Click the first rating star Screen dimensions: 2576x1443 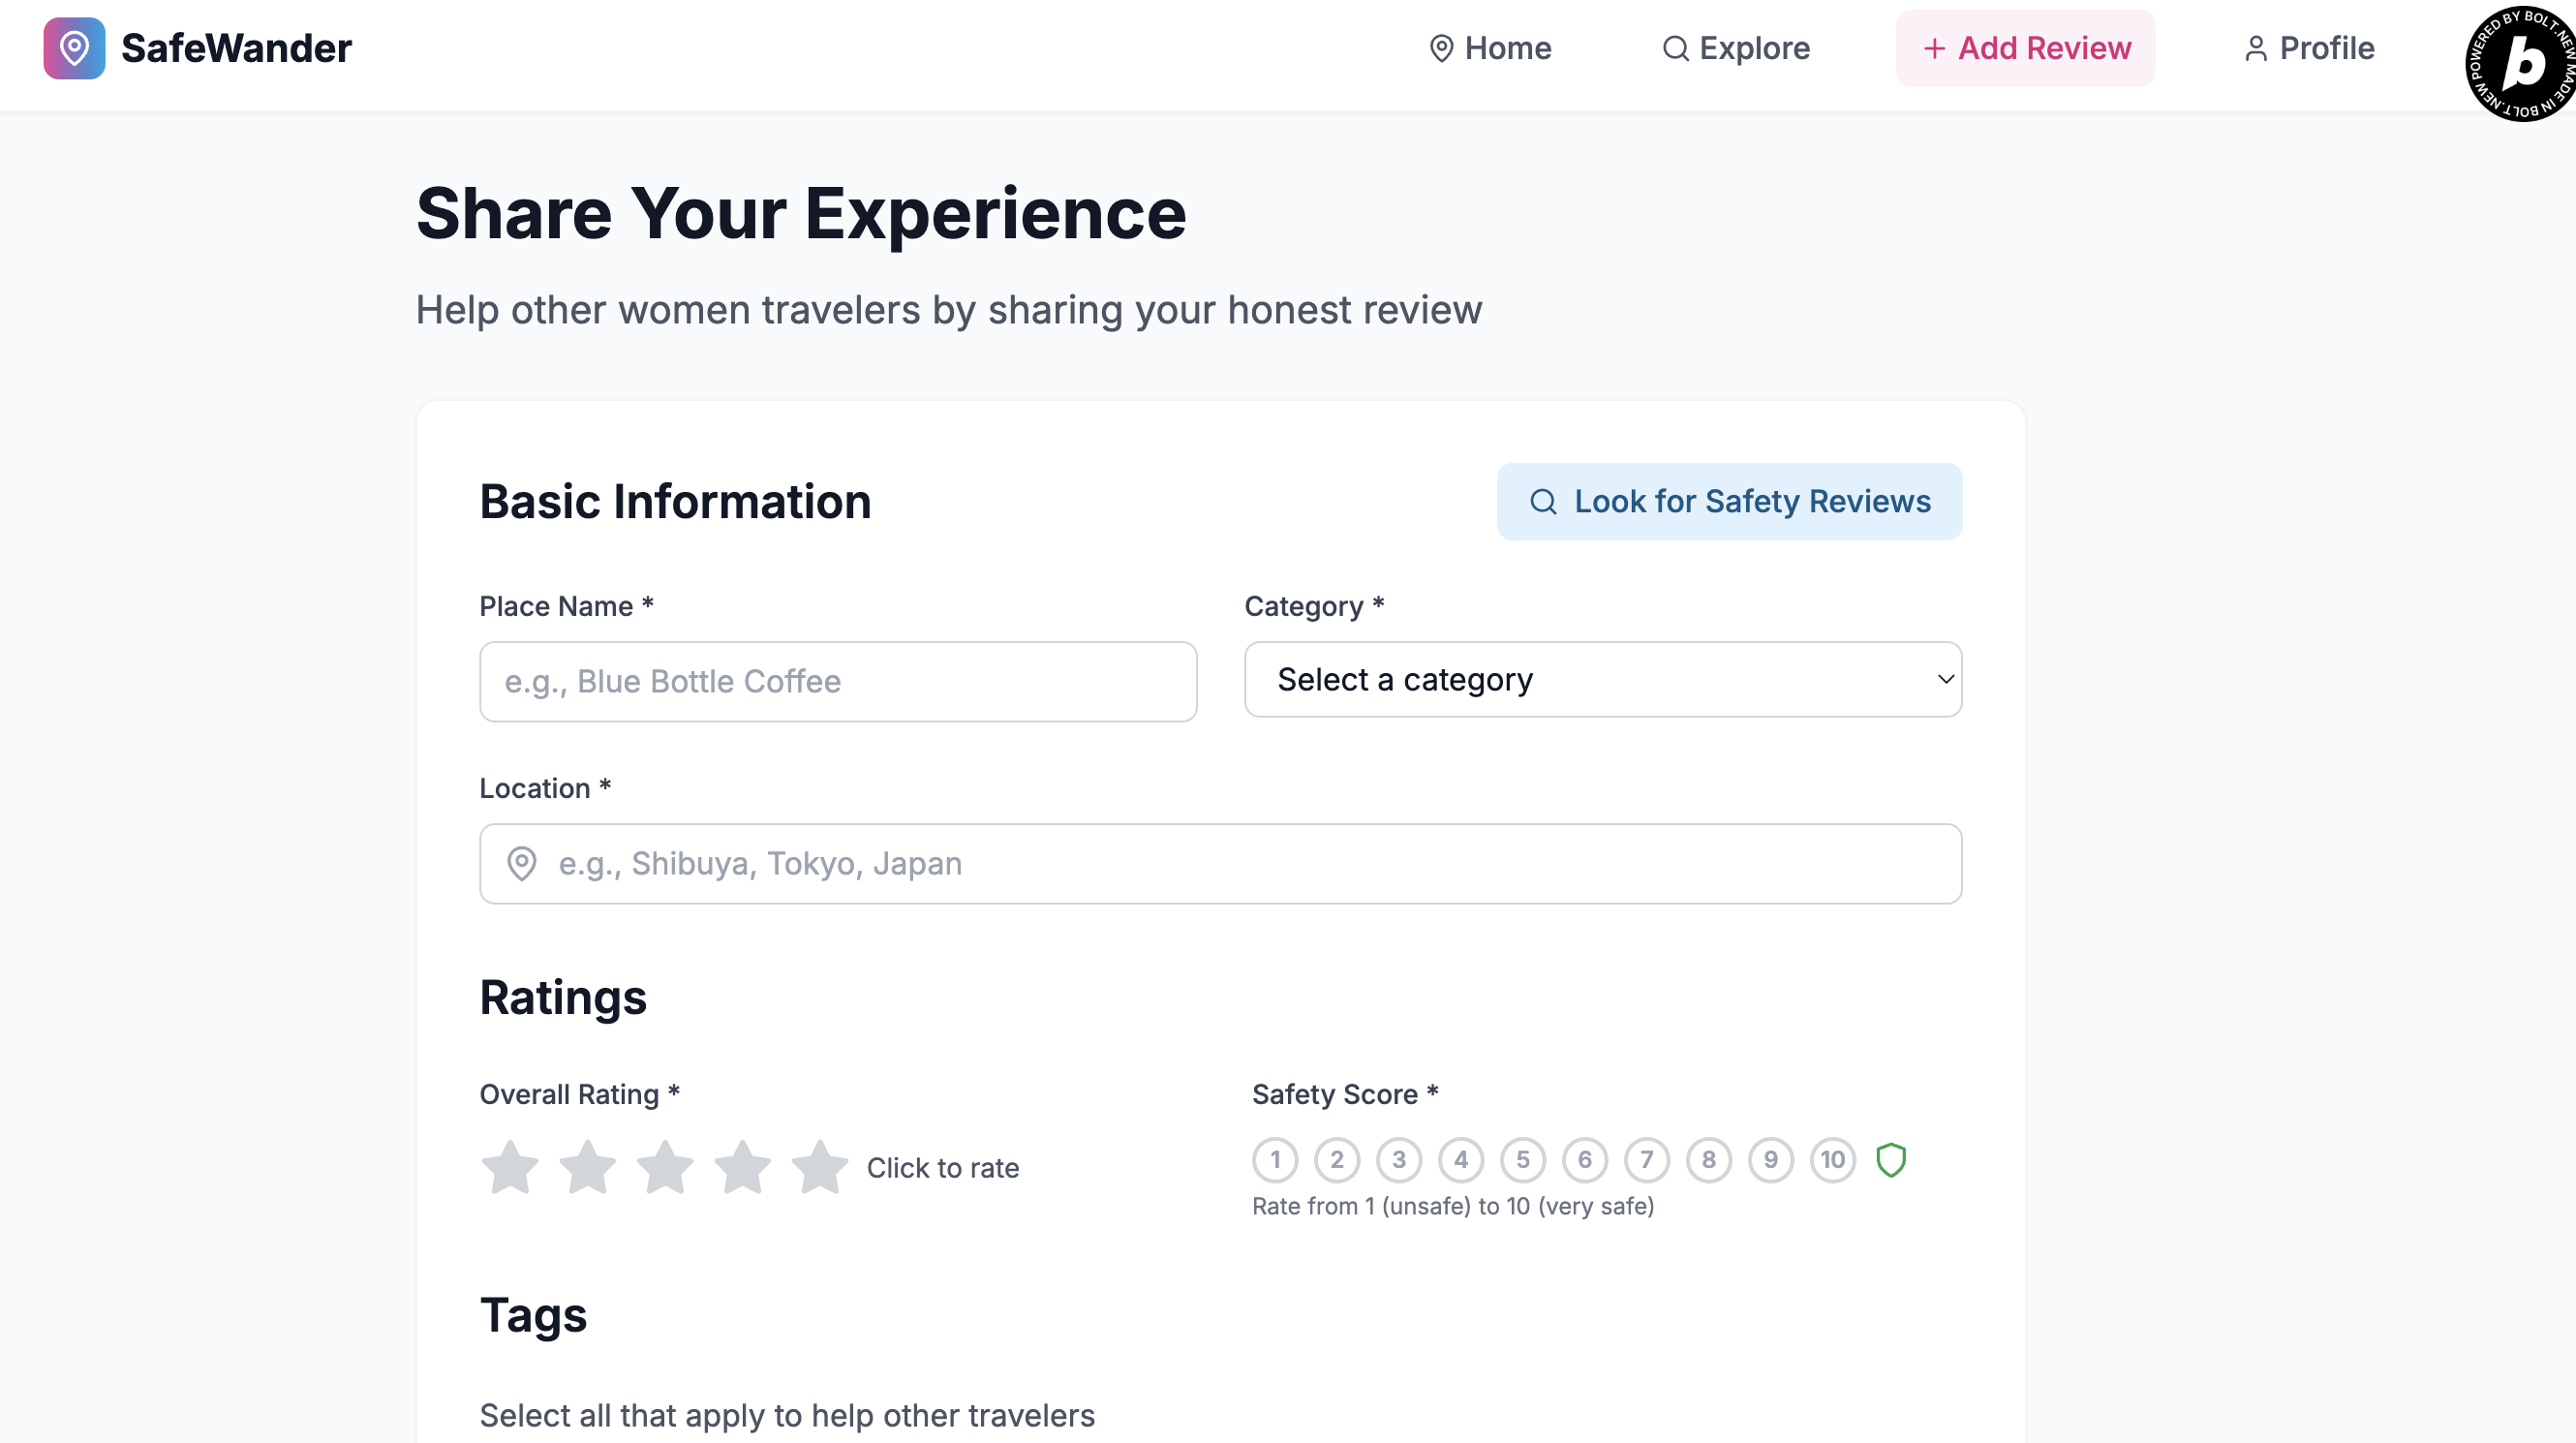510,1167
